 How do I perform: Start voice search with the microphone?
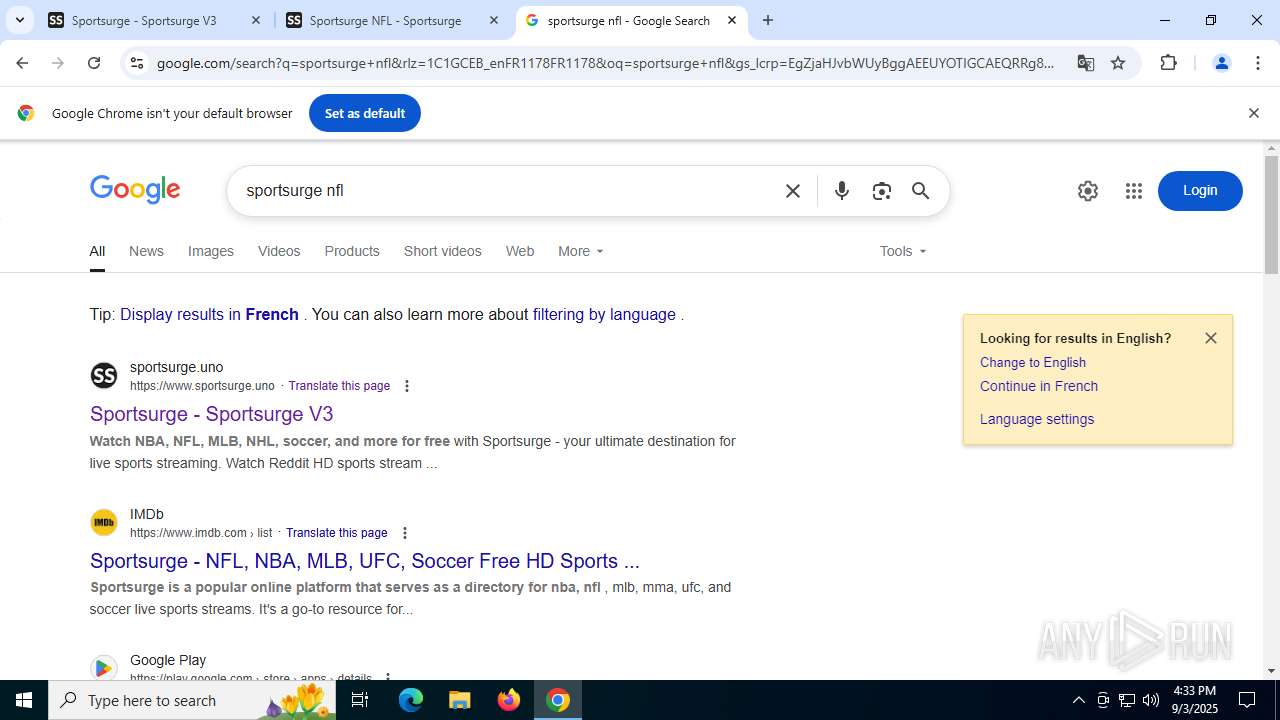tap(842, 191)
